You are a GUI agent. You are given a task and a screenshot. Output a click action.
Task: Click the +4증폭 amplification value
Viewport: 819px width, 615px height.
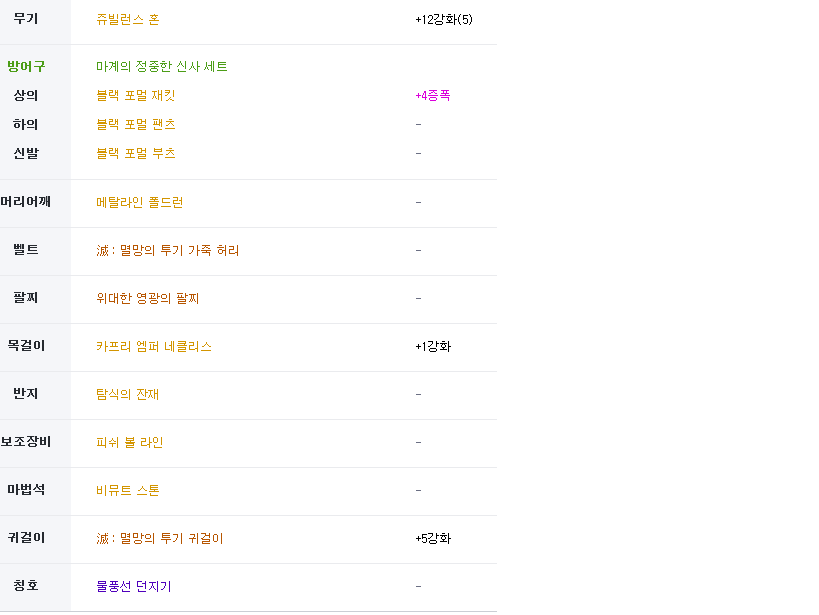click(432, 96)
